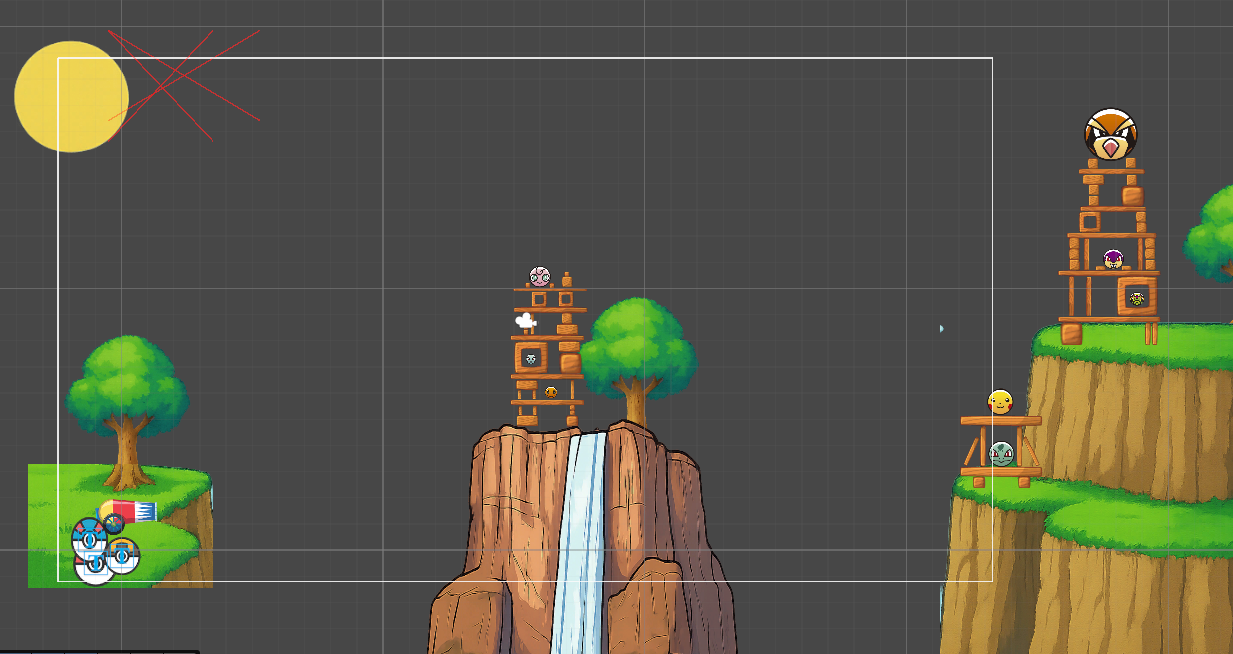
Task: Select the orange-topped Poké Ball sprite
Action: (122, 556)
